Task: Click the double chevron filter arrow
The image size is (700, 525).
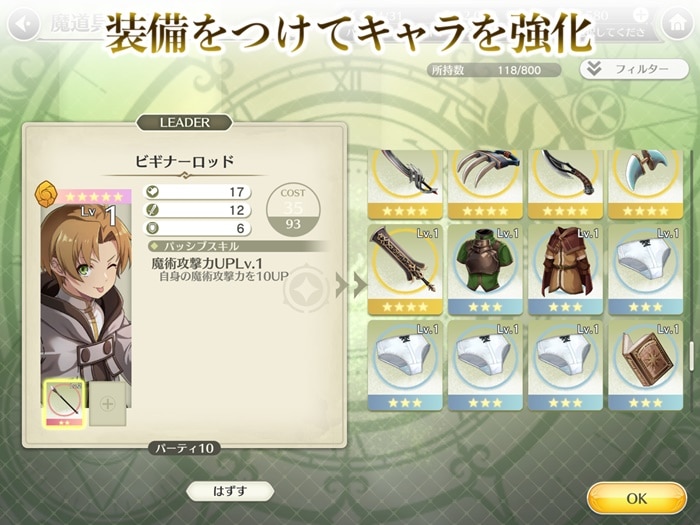Action: click(594, 69)
